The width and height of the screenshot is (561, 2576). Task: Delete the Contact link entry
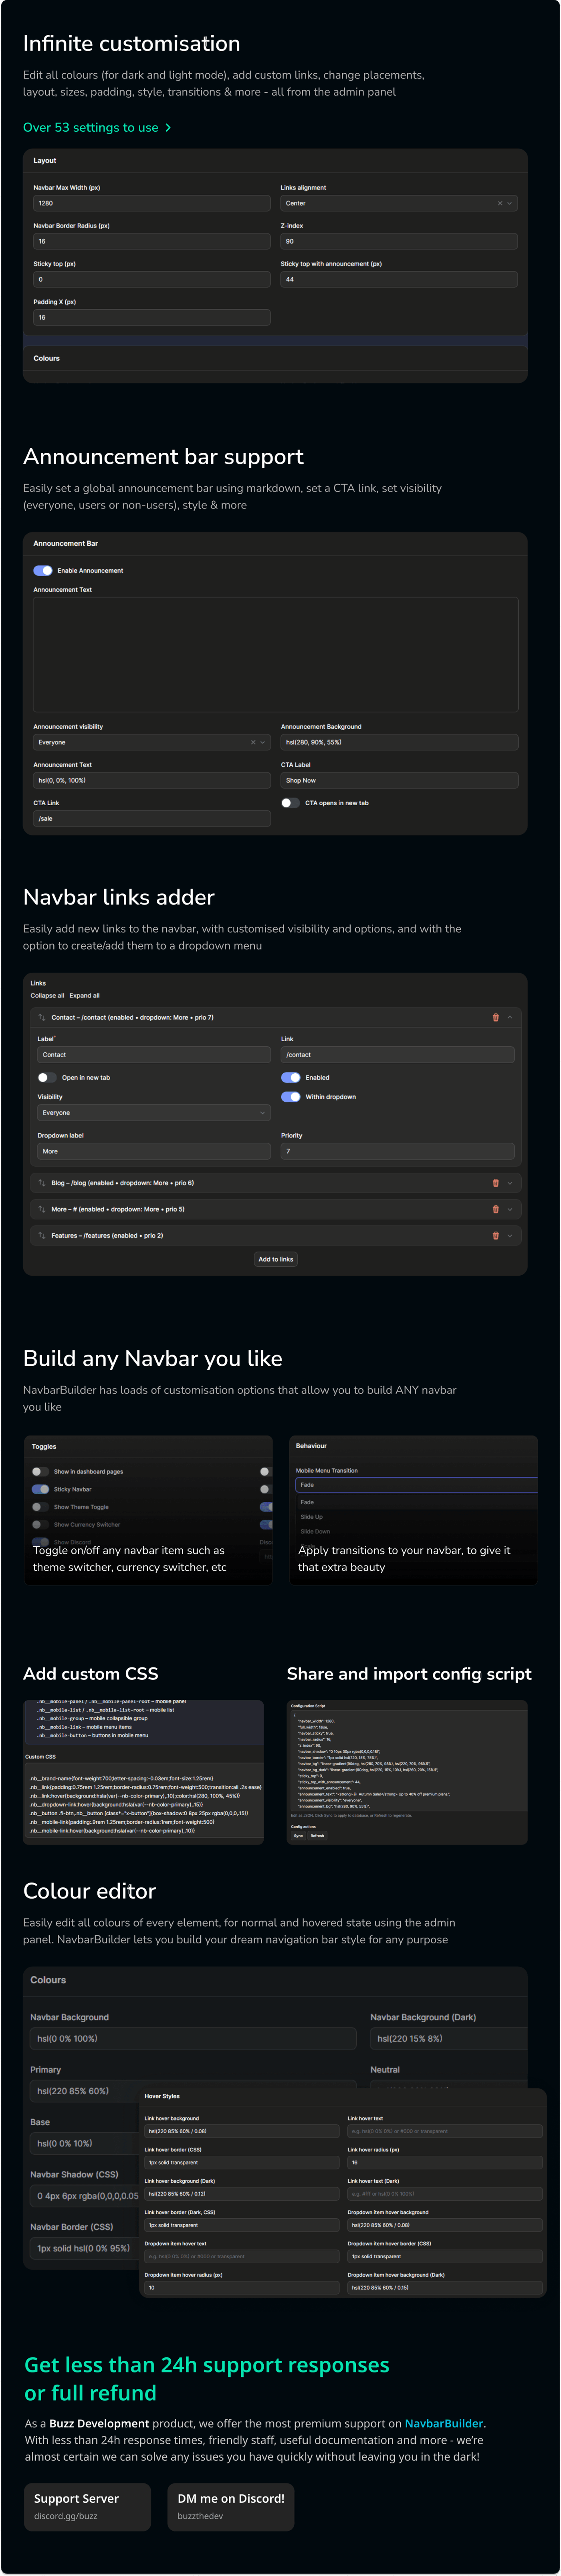[x=495, y=1017]
